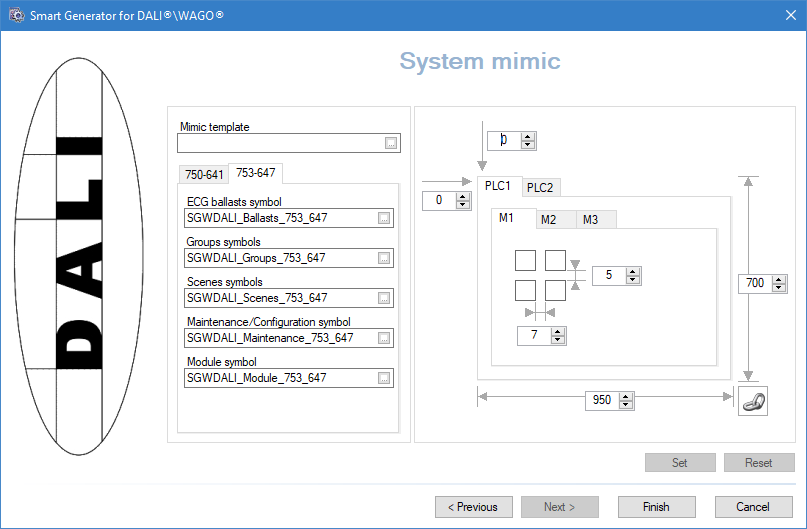Click the Mimic template text field
The image size is (807, 529).
(x=280, y=144)
